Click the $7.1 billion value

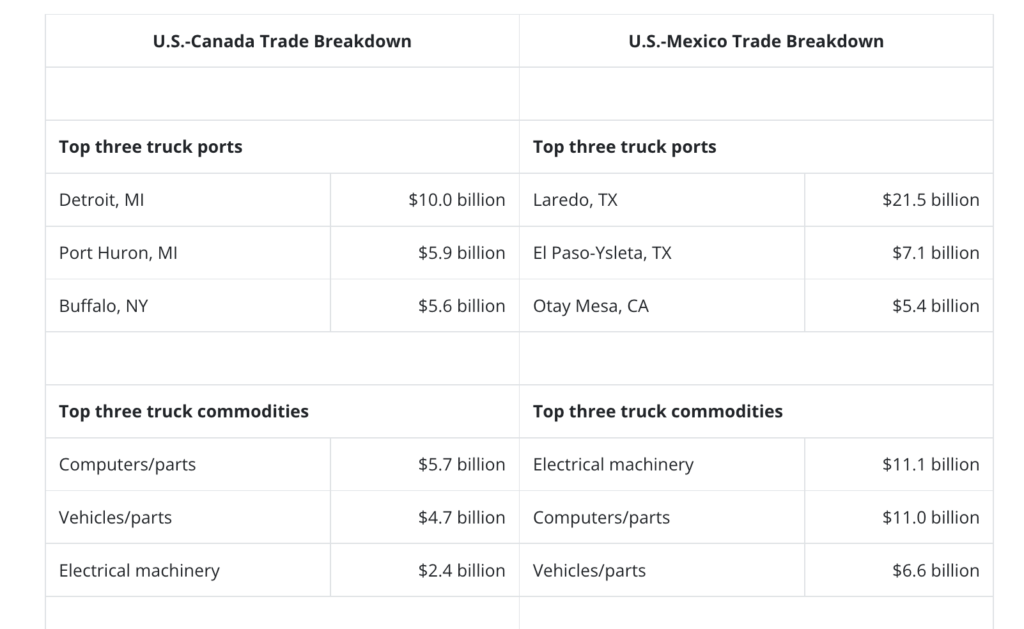pos(935,253)
